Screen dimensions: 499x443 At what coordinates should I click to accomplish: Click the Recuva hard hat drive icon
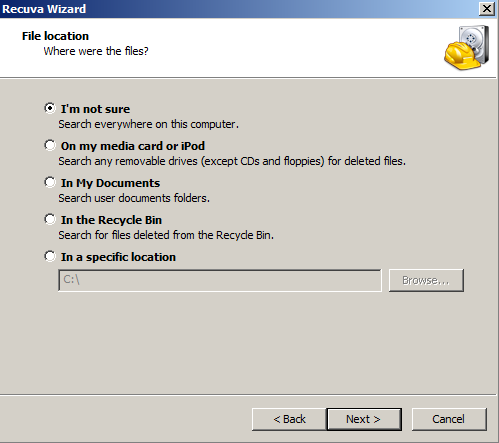[467, 48]
